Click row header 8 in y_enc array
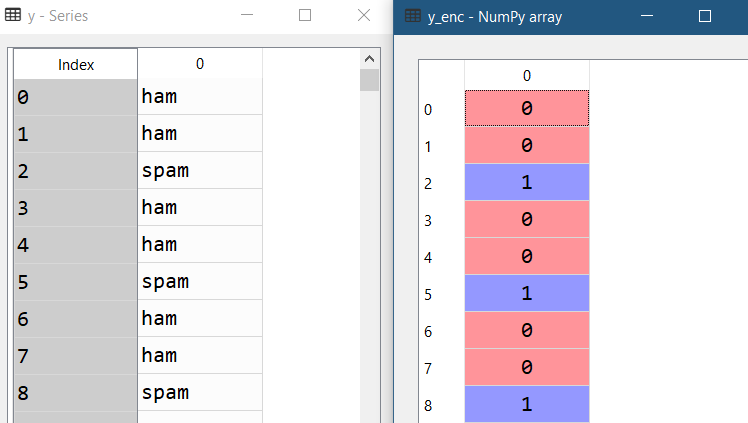Image resolution: width=748 pixels, height=423 pixels. click(x=442, y=405)
